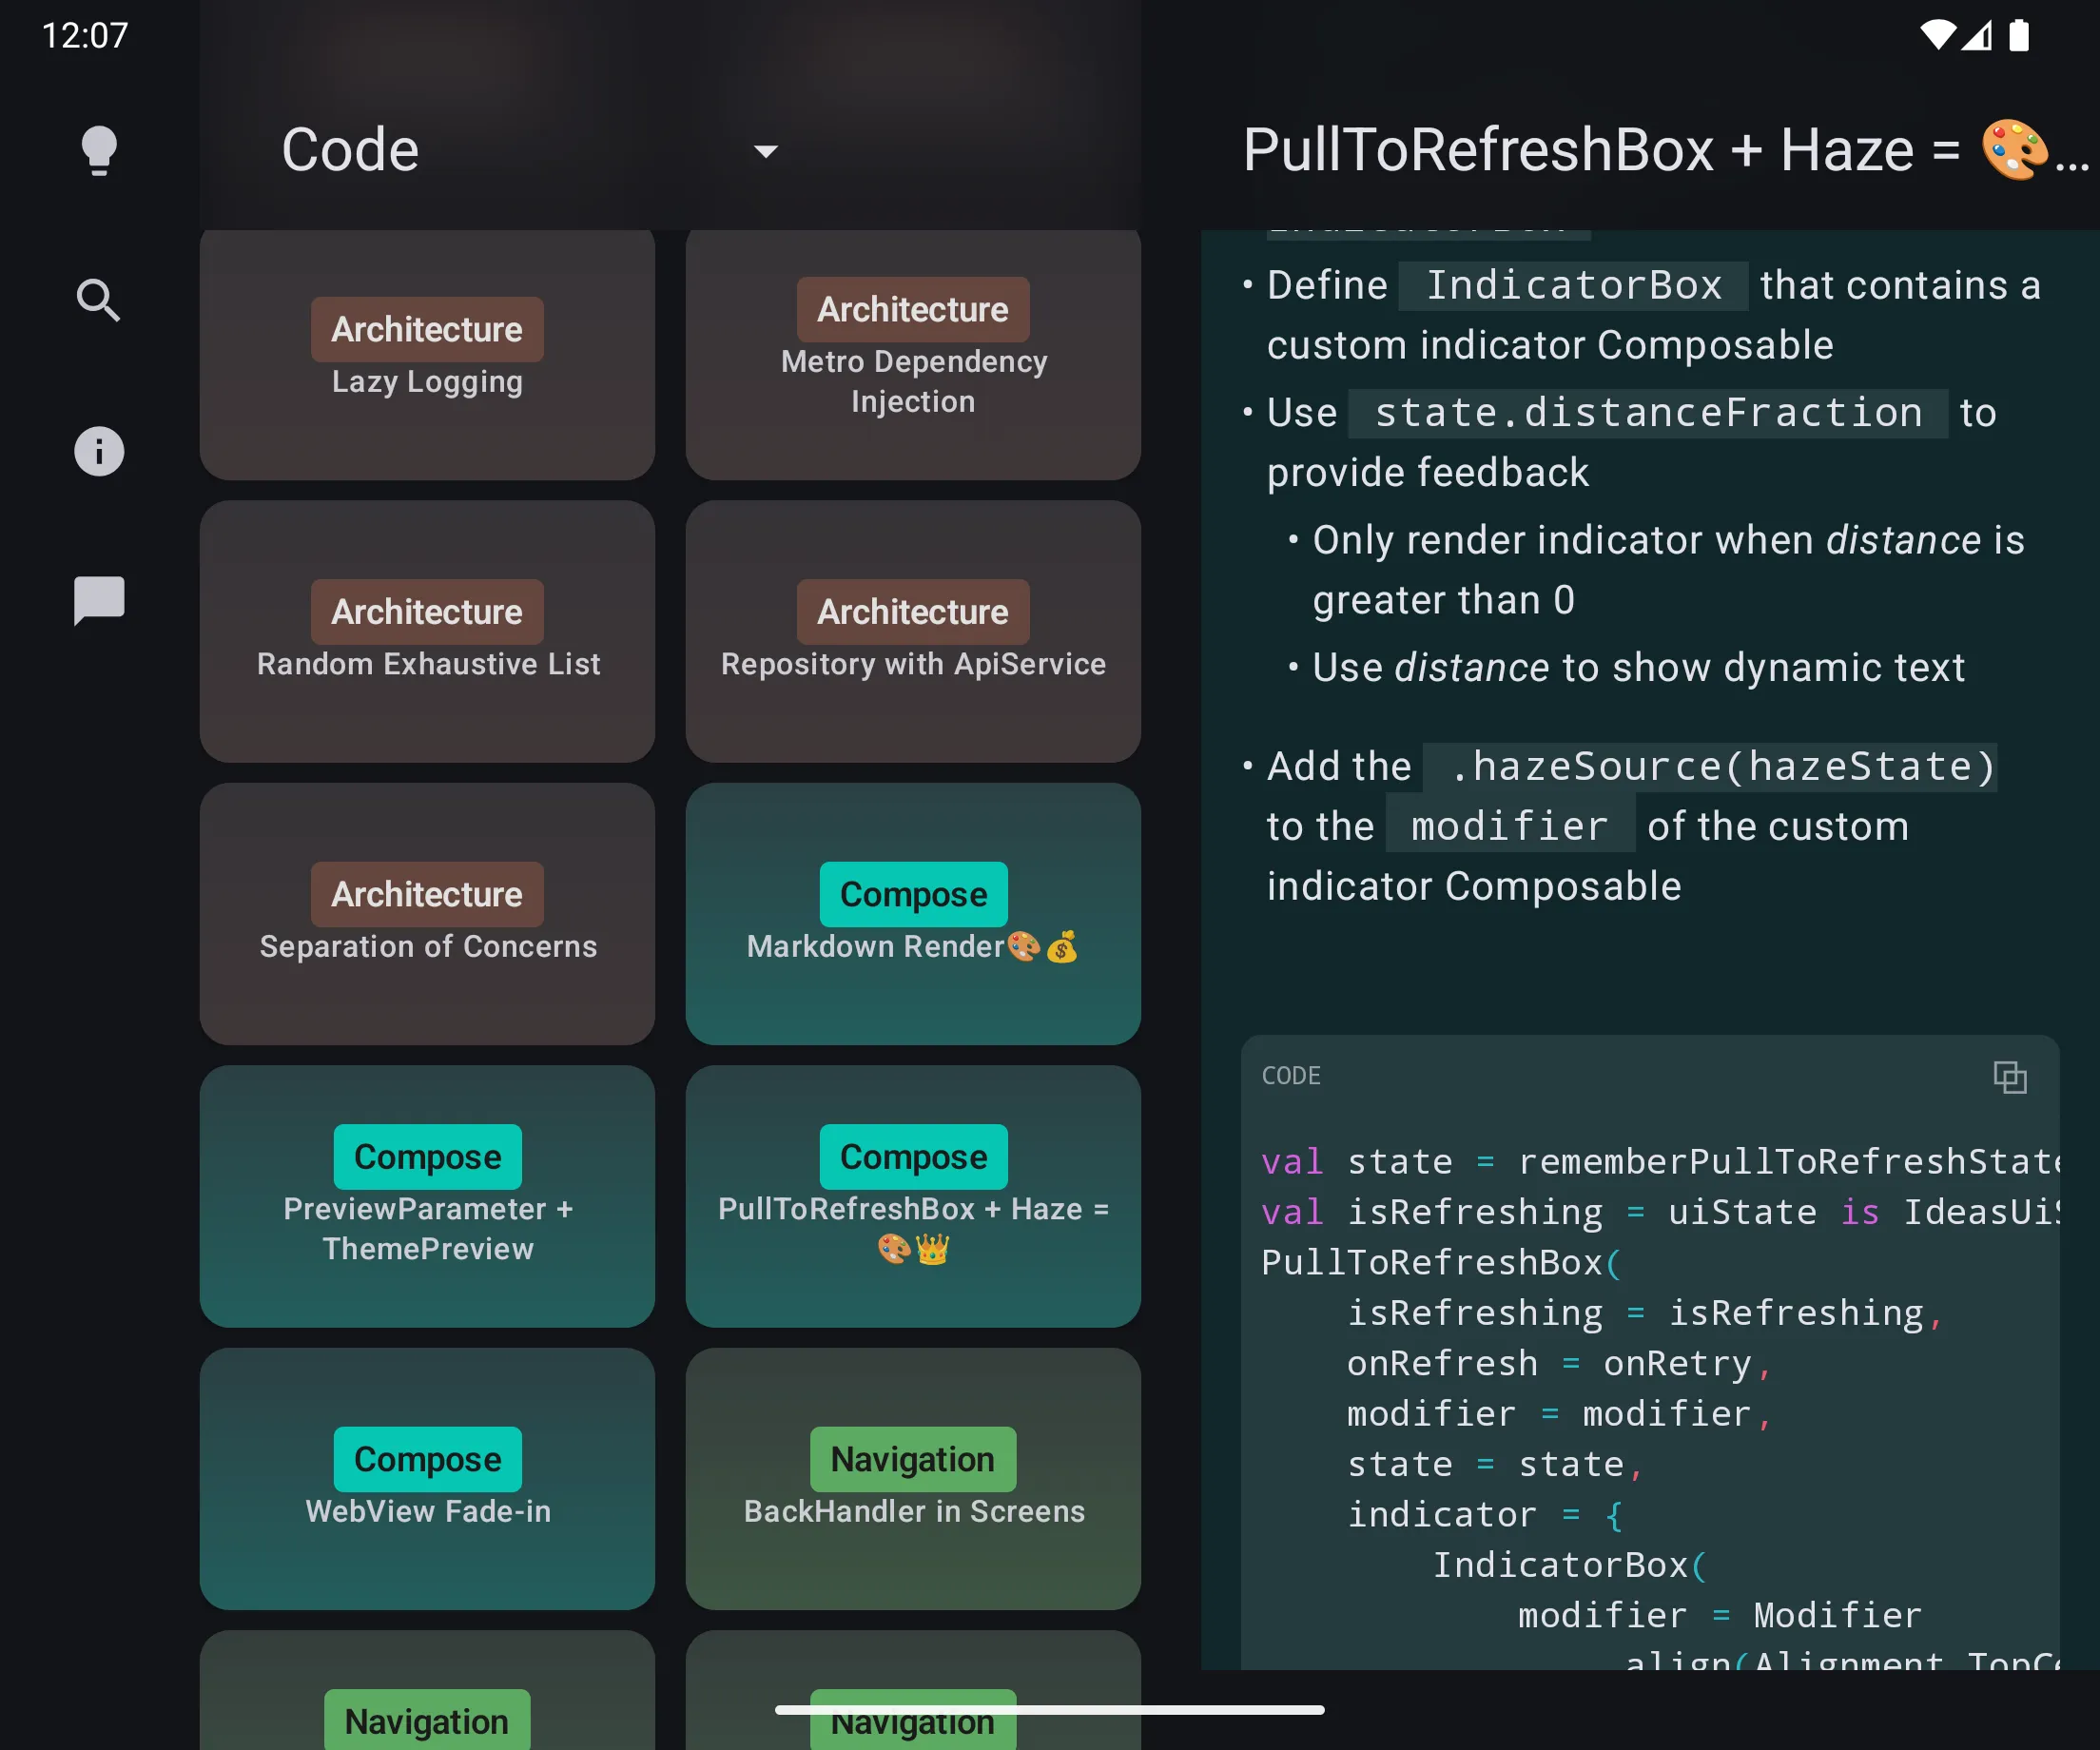The width and height of the screenshot is (2100, 1750).
Task: View the Separation of Concerns card
Action: tap(427, 914)
